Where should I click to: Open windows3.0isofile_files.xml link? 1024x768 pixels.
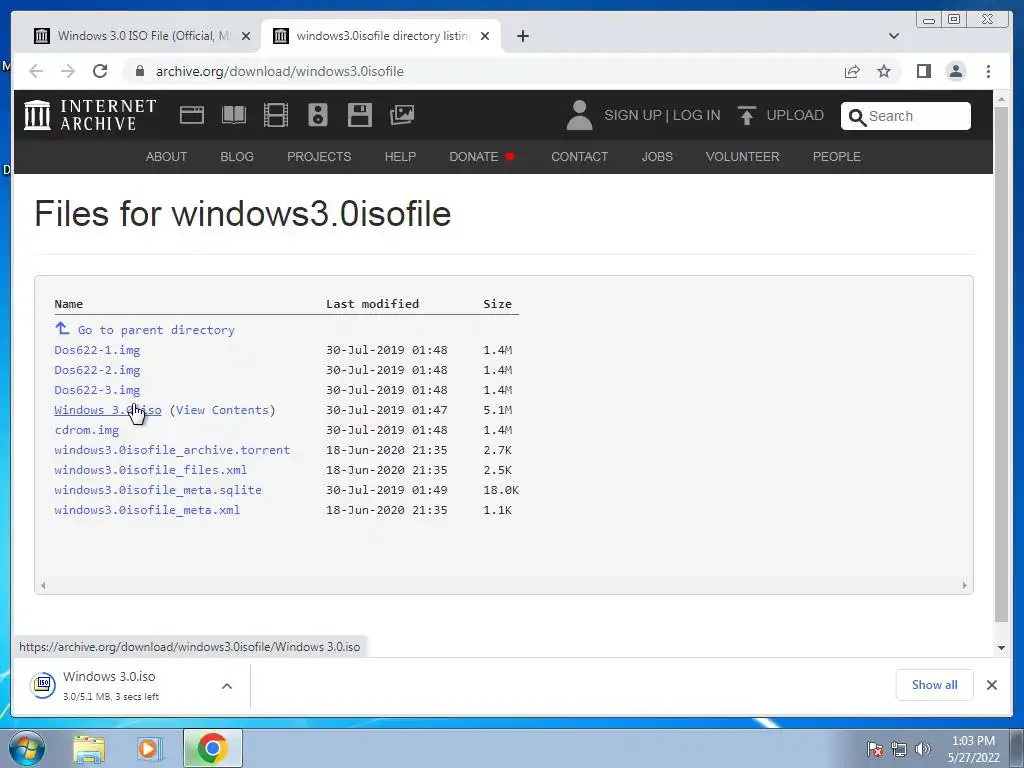(151, 470)
